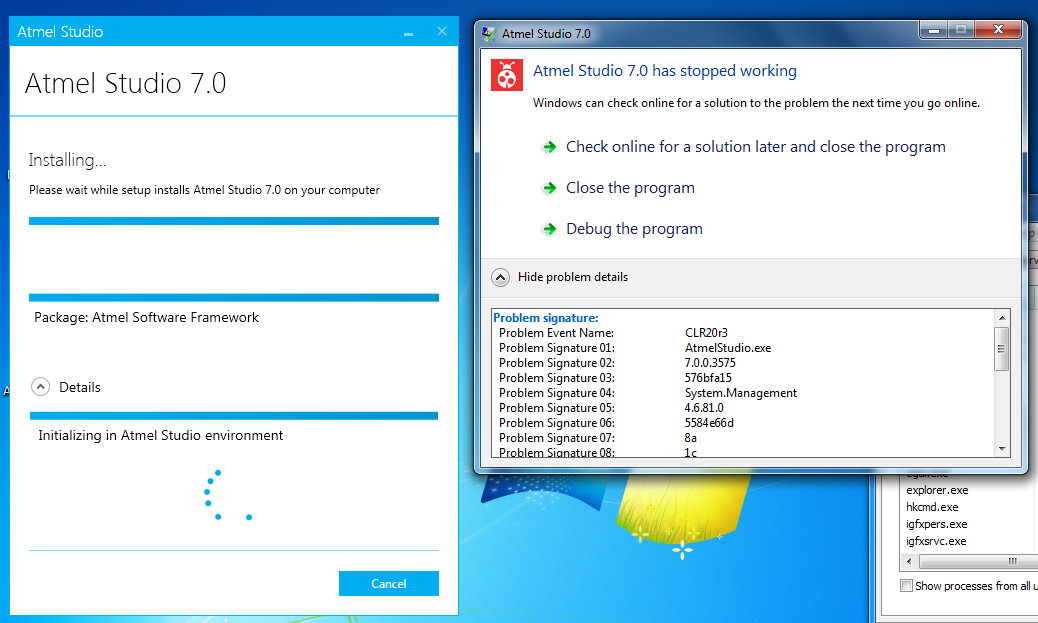Click green arrow beside Check online option

[549, 147]
